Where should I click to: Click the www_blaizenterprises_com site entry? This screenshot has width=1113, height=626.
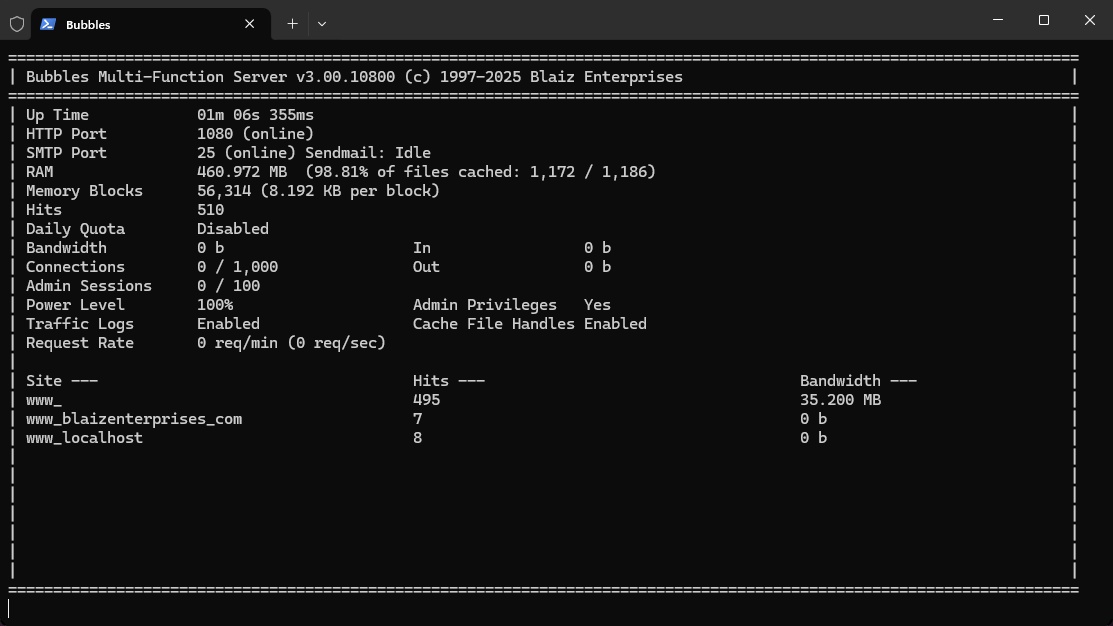[134, 419]
